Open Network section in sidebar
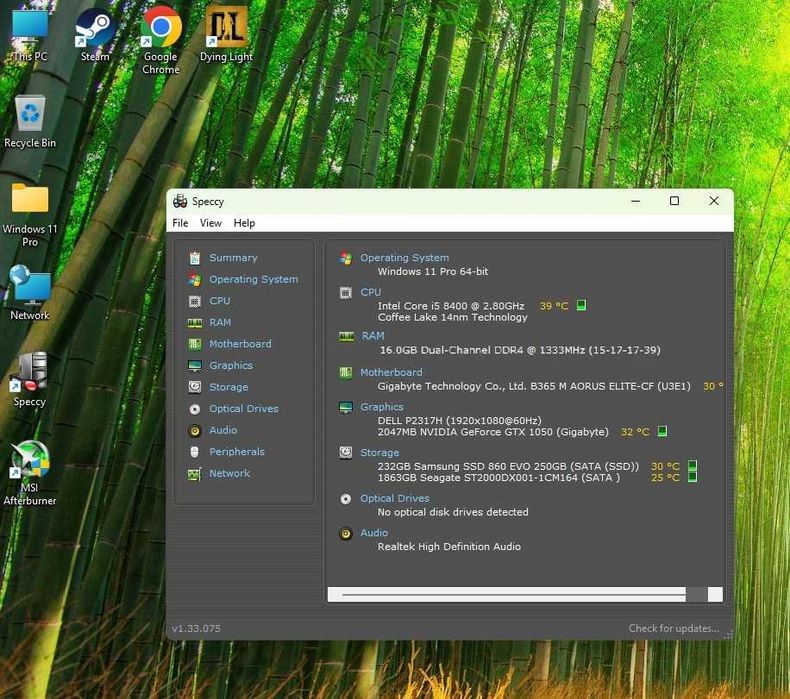790x699 pixels. click(x=229, y=474)
